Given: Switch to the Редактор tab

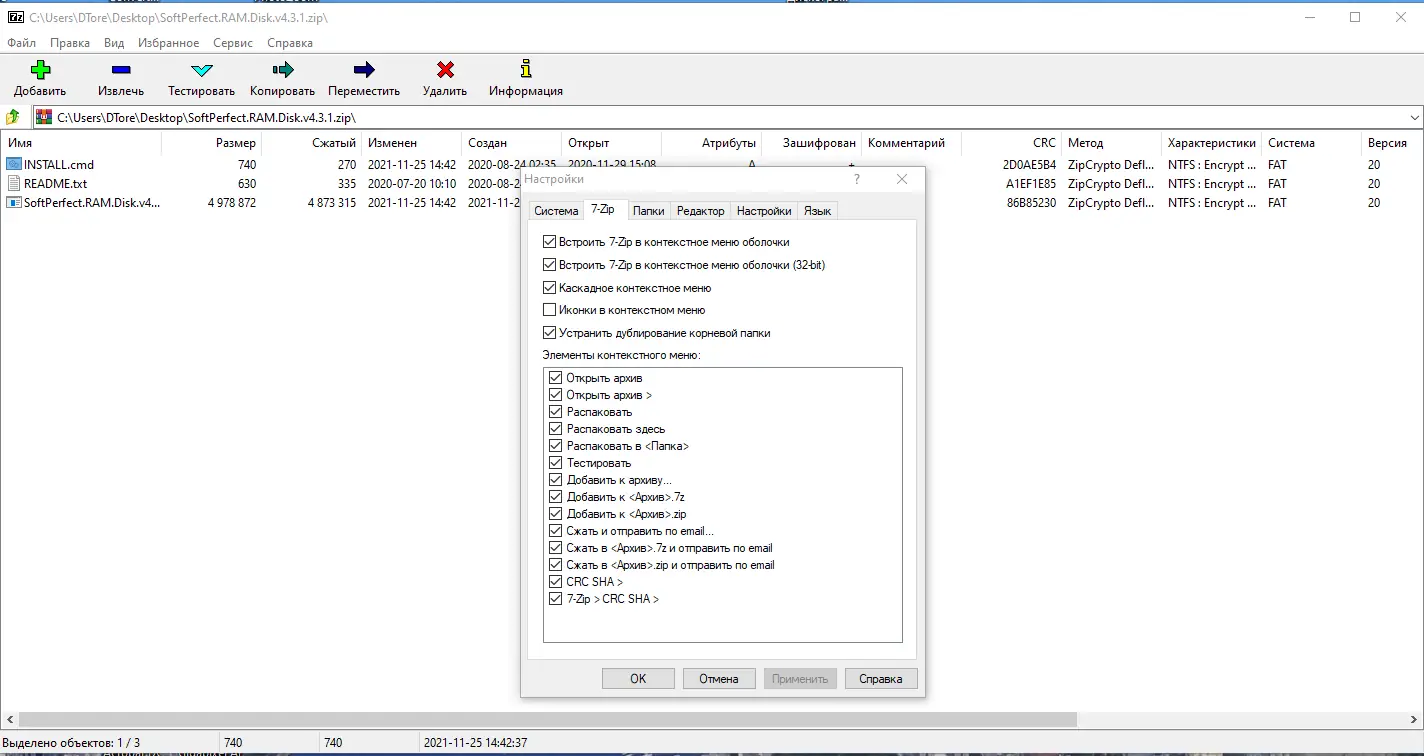Looking at the screenshot, I should [701, 211].
